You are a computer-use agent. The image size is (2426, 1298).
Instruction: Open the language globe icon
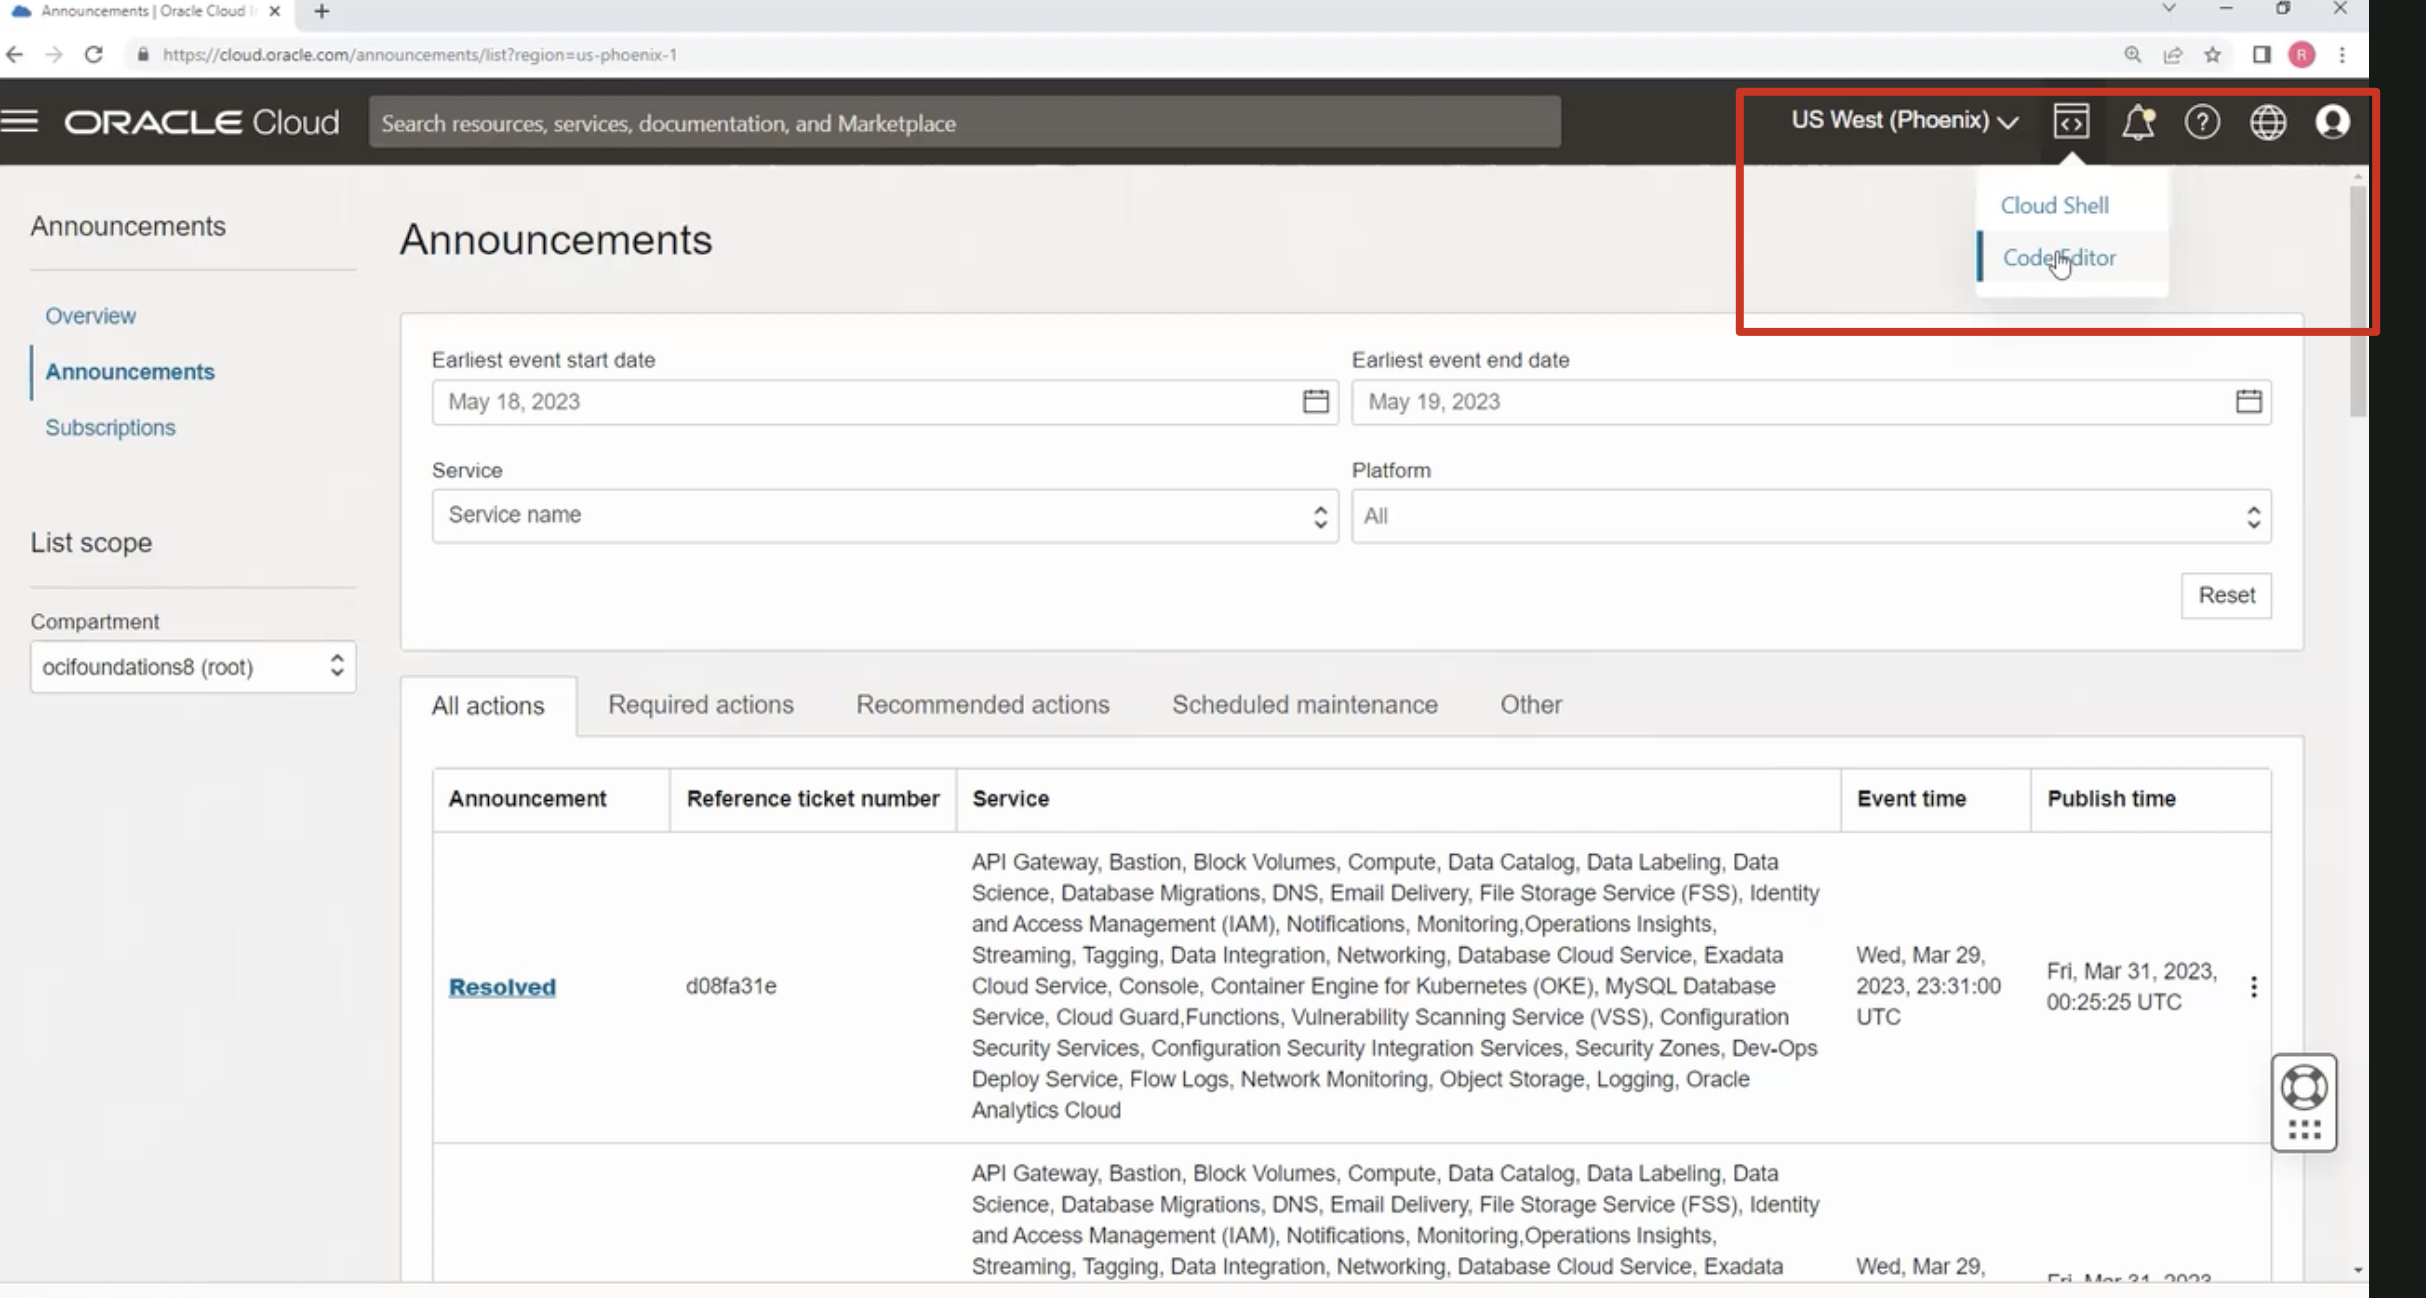(2267, 122)
